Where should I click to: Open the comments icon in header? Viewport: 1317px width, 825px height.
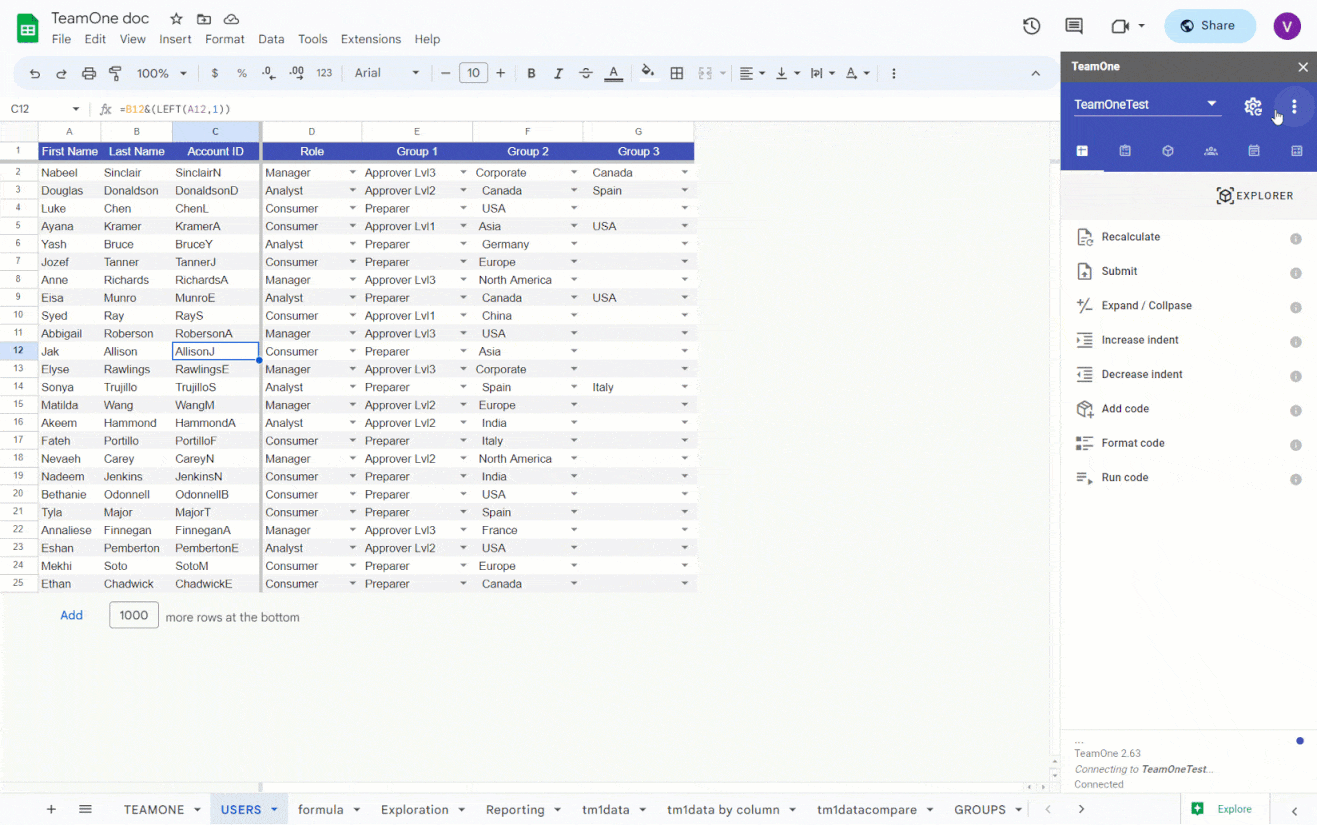pyautogui.click(x=1074, y=26)
